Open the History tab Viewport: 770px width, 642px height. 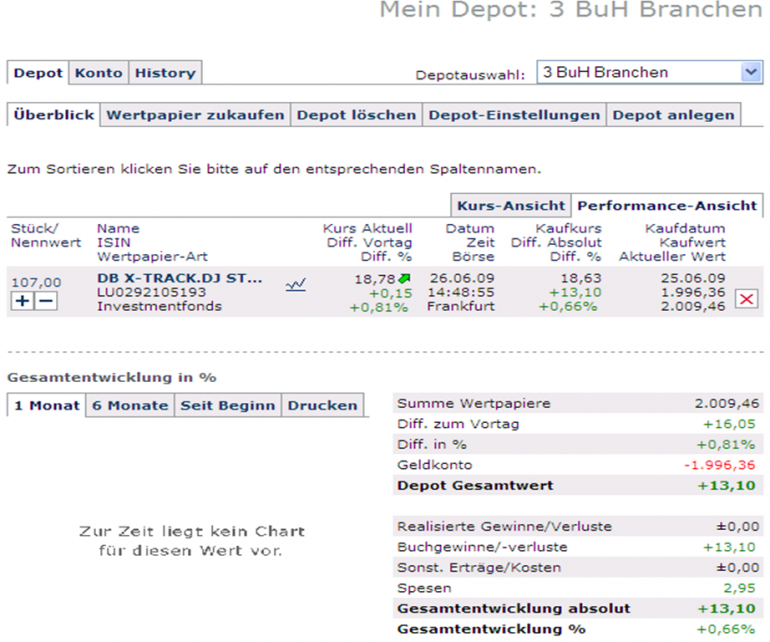pos(165,73)
